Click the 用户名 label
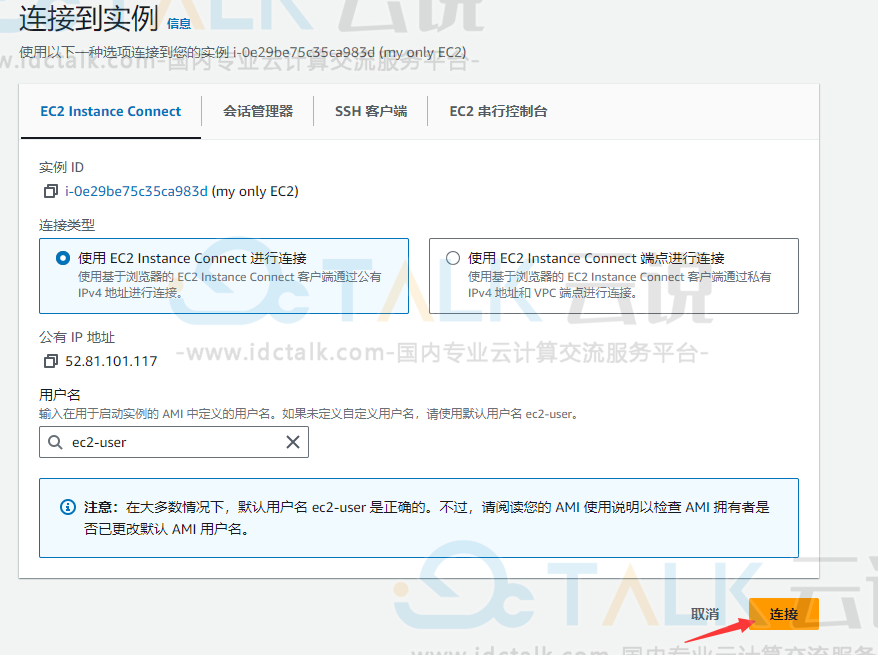This screenshot has height=655, width=878. coord(59,395)
